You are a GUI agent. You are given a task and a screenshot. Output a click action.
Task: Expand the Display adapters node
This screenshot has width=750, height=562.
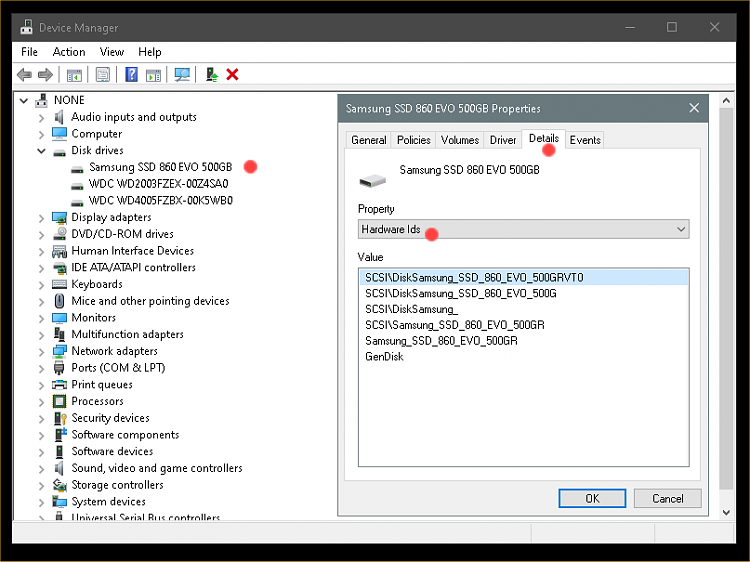(42, 218)
